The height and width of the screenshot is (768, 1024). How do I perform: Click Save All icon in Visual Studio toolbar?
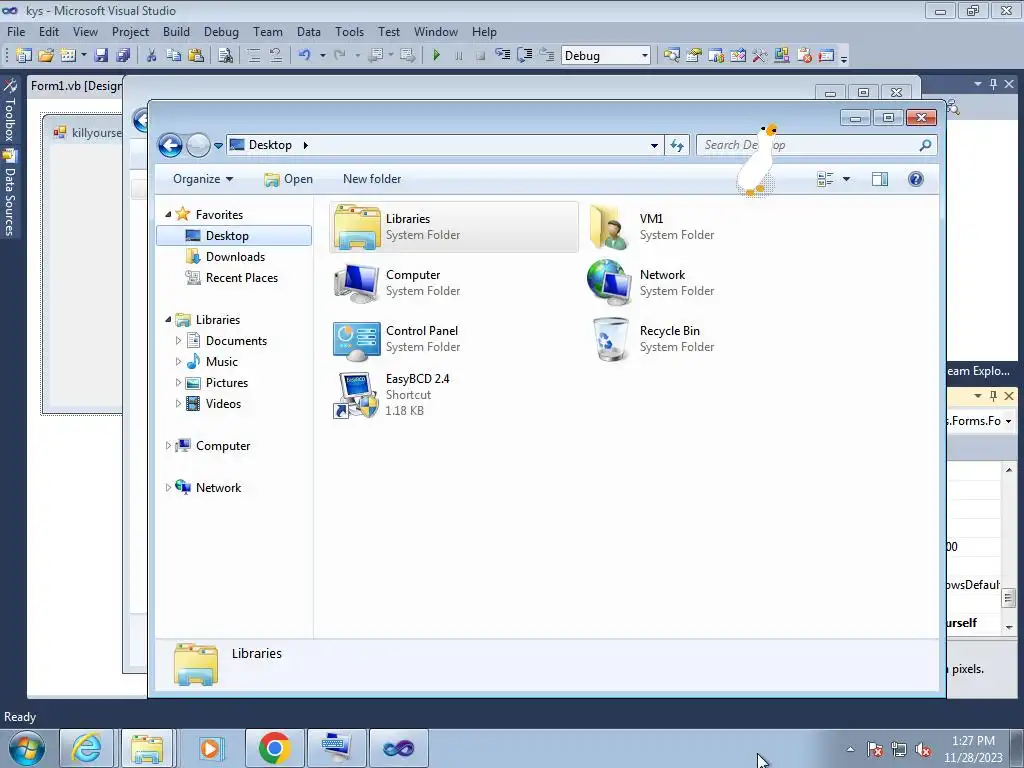123,56
